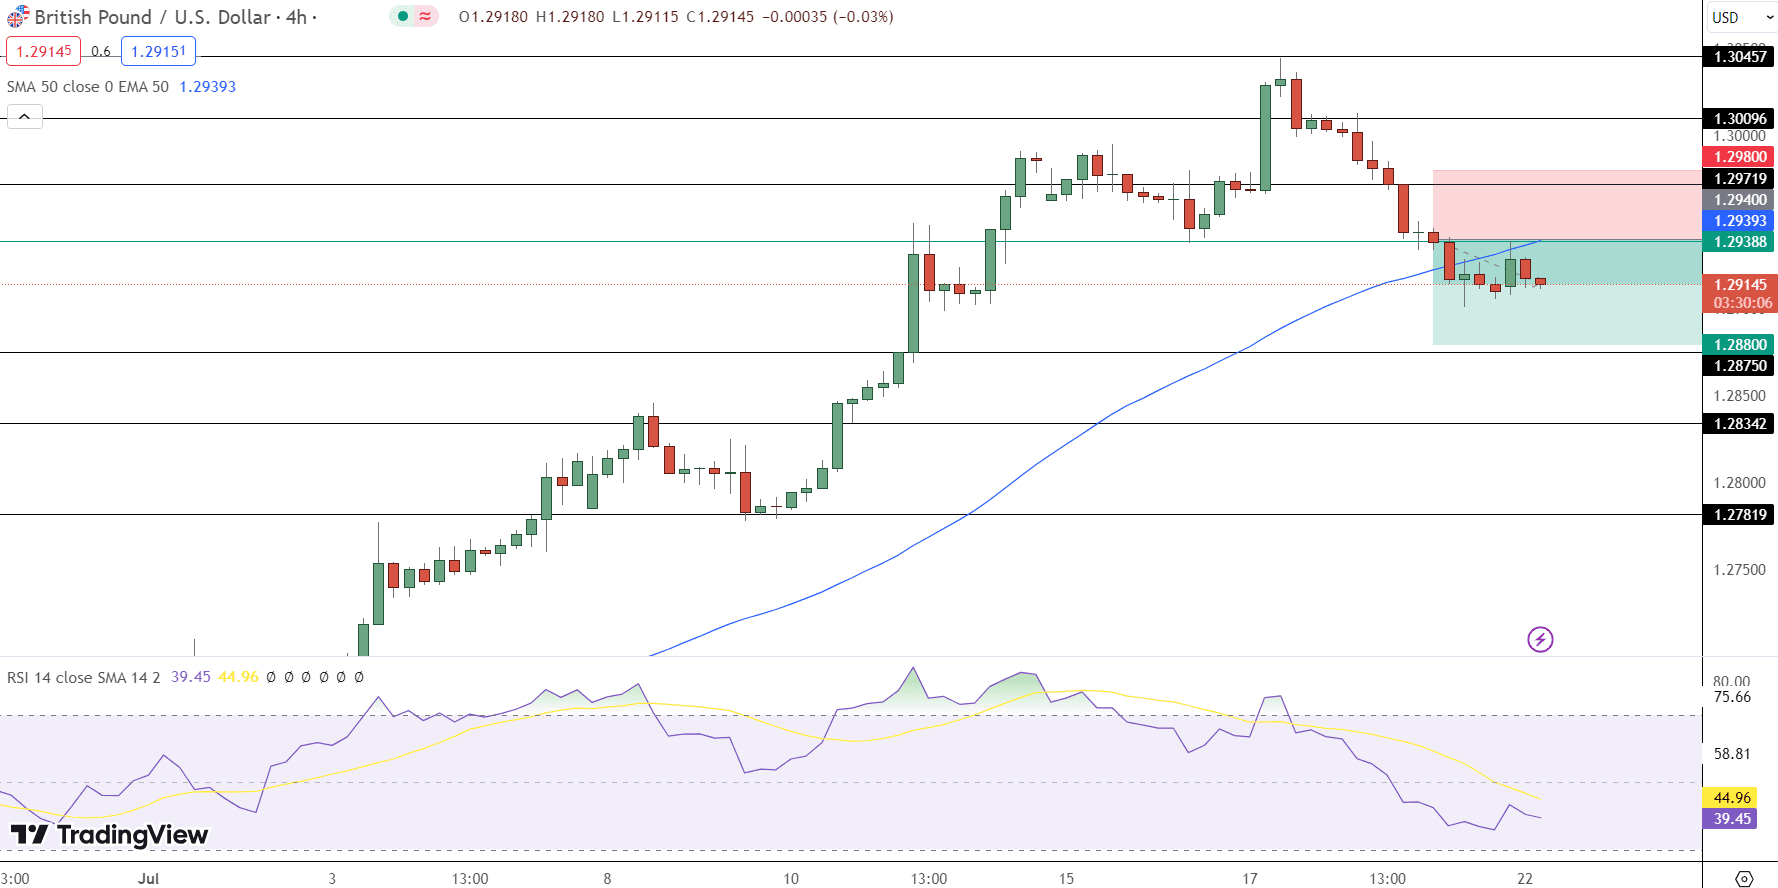Screen dimensions: 1778x888
Task: Click the 1.27819 horizontal line price label
Action: [x=1740, y=515]
